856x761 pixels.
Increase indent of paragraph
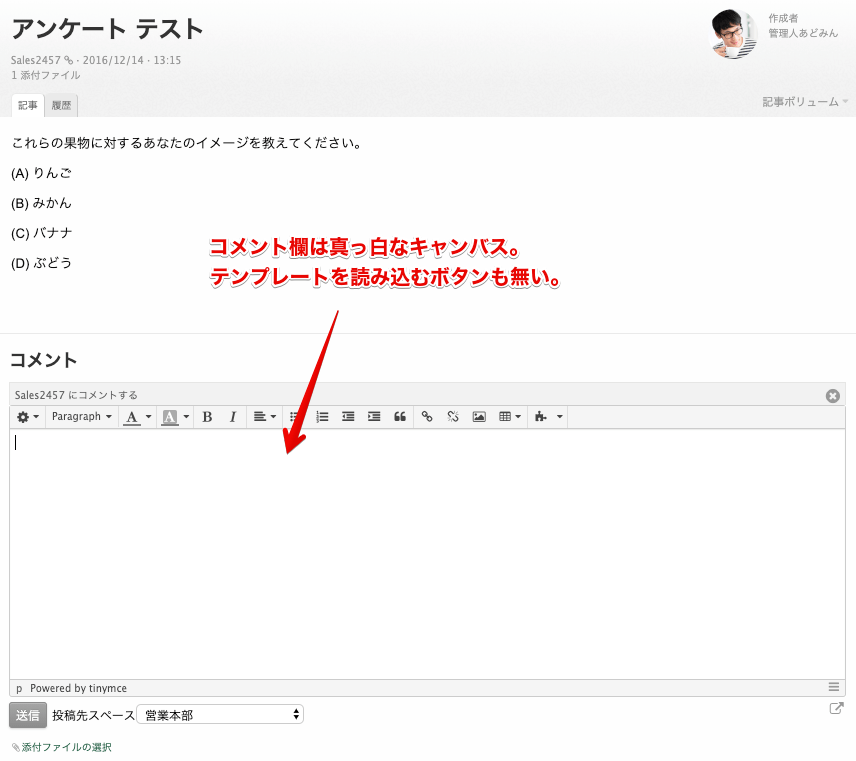point(374,417)
